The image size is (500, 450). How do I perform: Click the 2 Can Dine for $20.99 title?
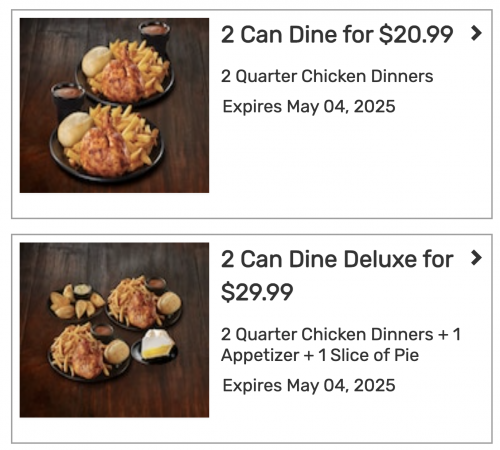click(x=337, y=34)
